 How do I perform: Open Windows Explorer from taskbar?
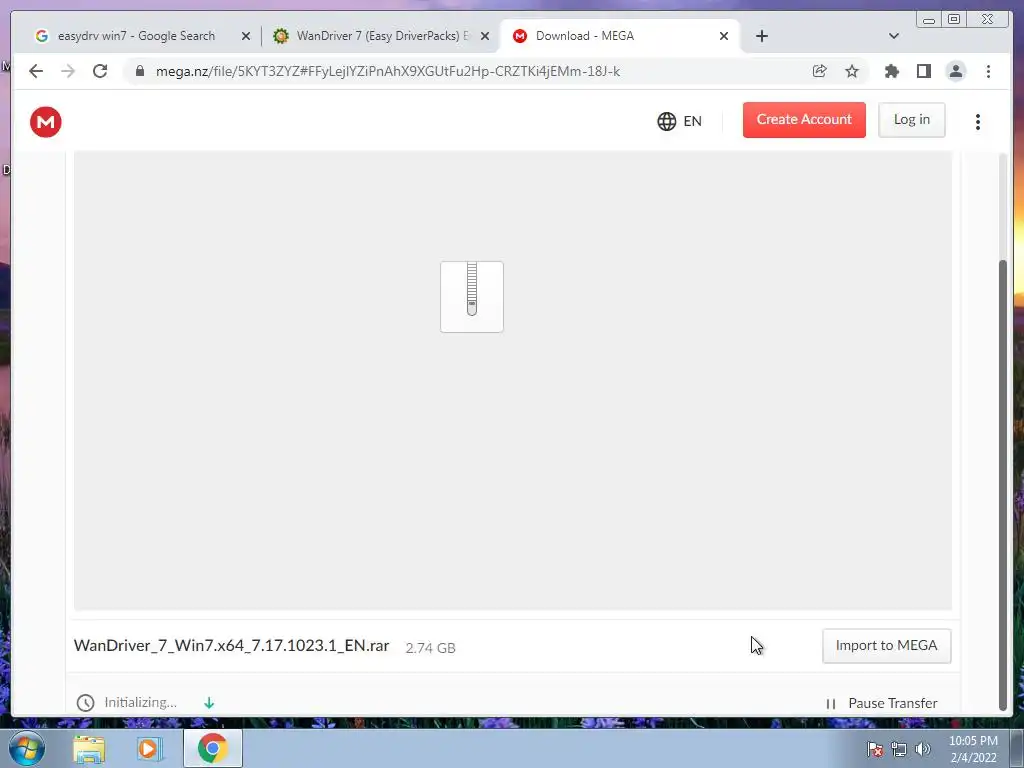(x=89, y=748)
